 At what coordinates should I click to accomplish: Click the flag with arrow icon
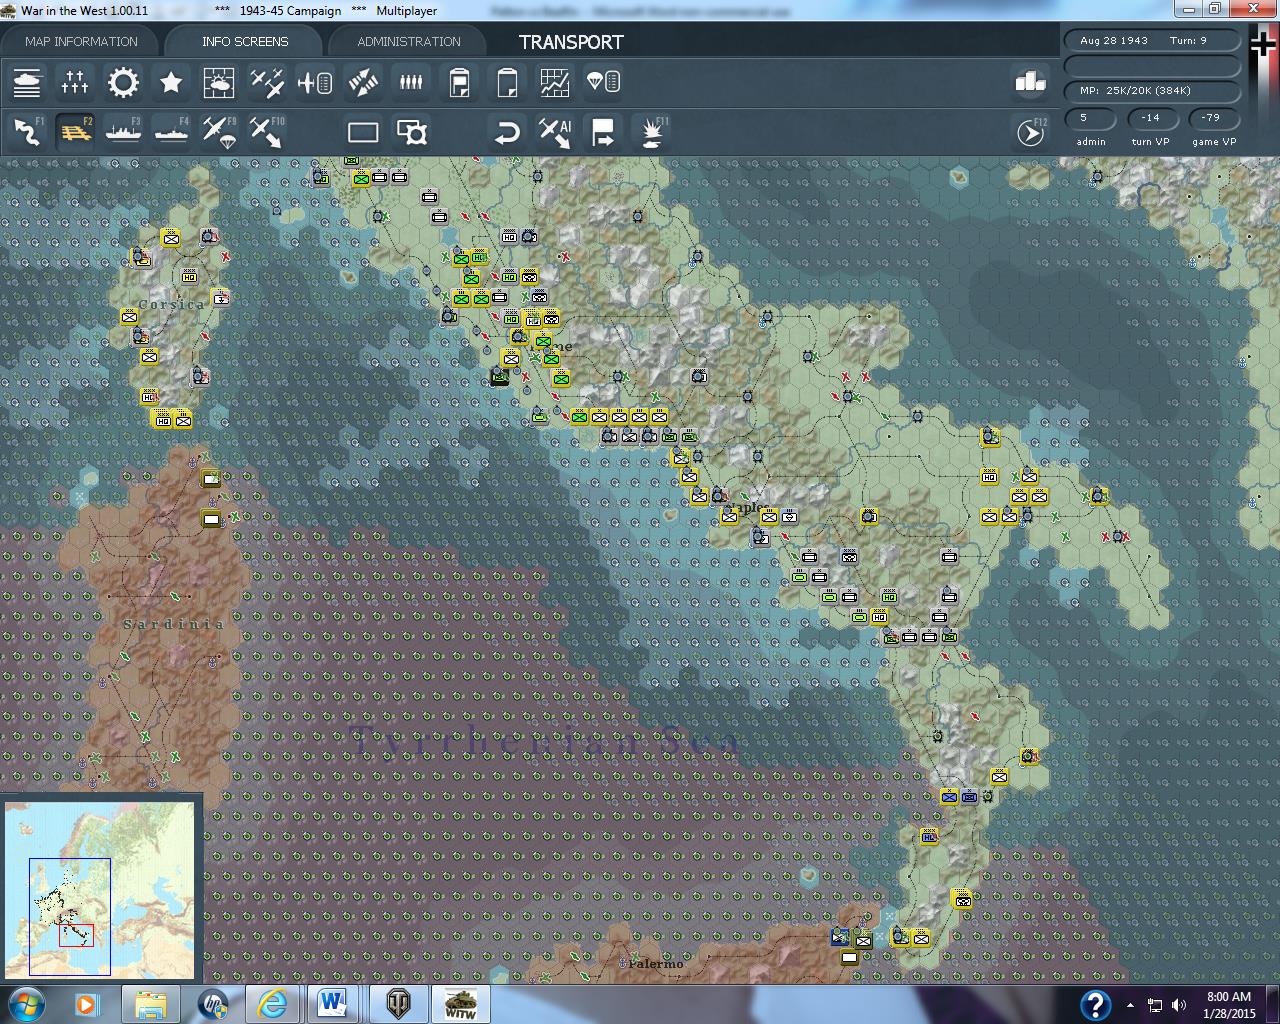point(603,132)
